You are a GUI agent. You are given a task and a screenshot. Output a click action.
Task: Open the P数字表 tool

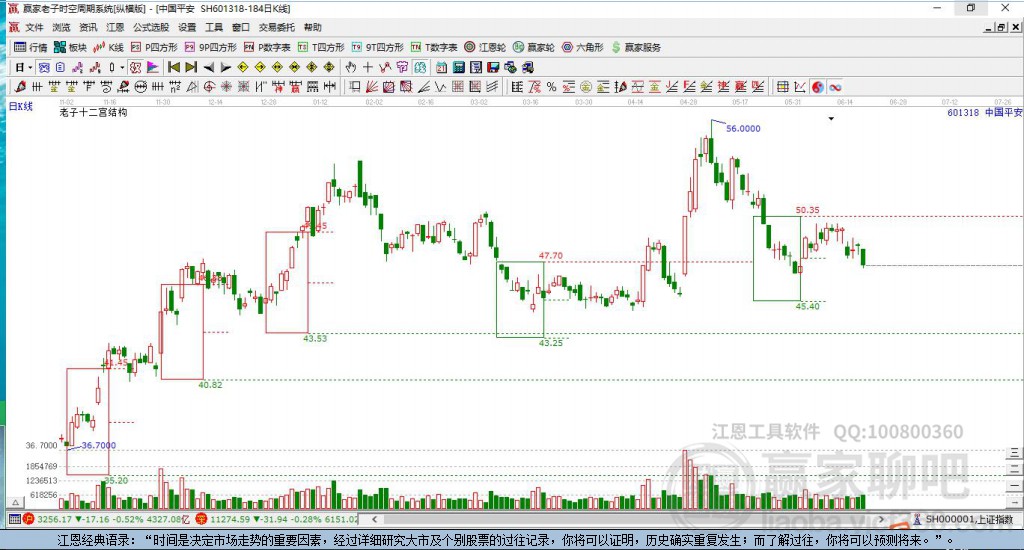(x=267, y=47)
